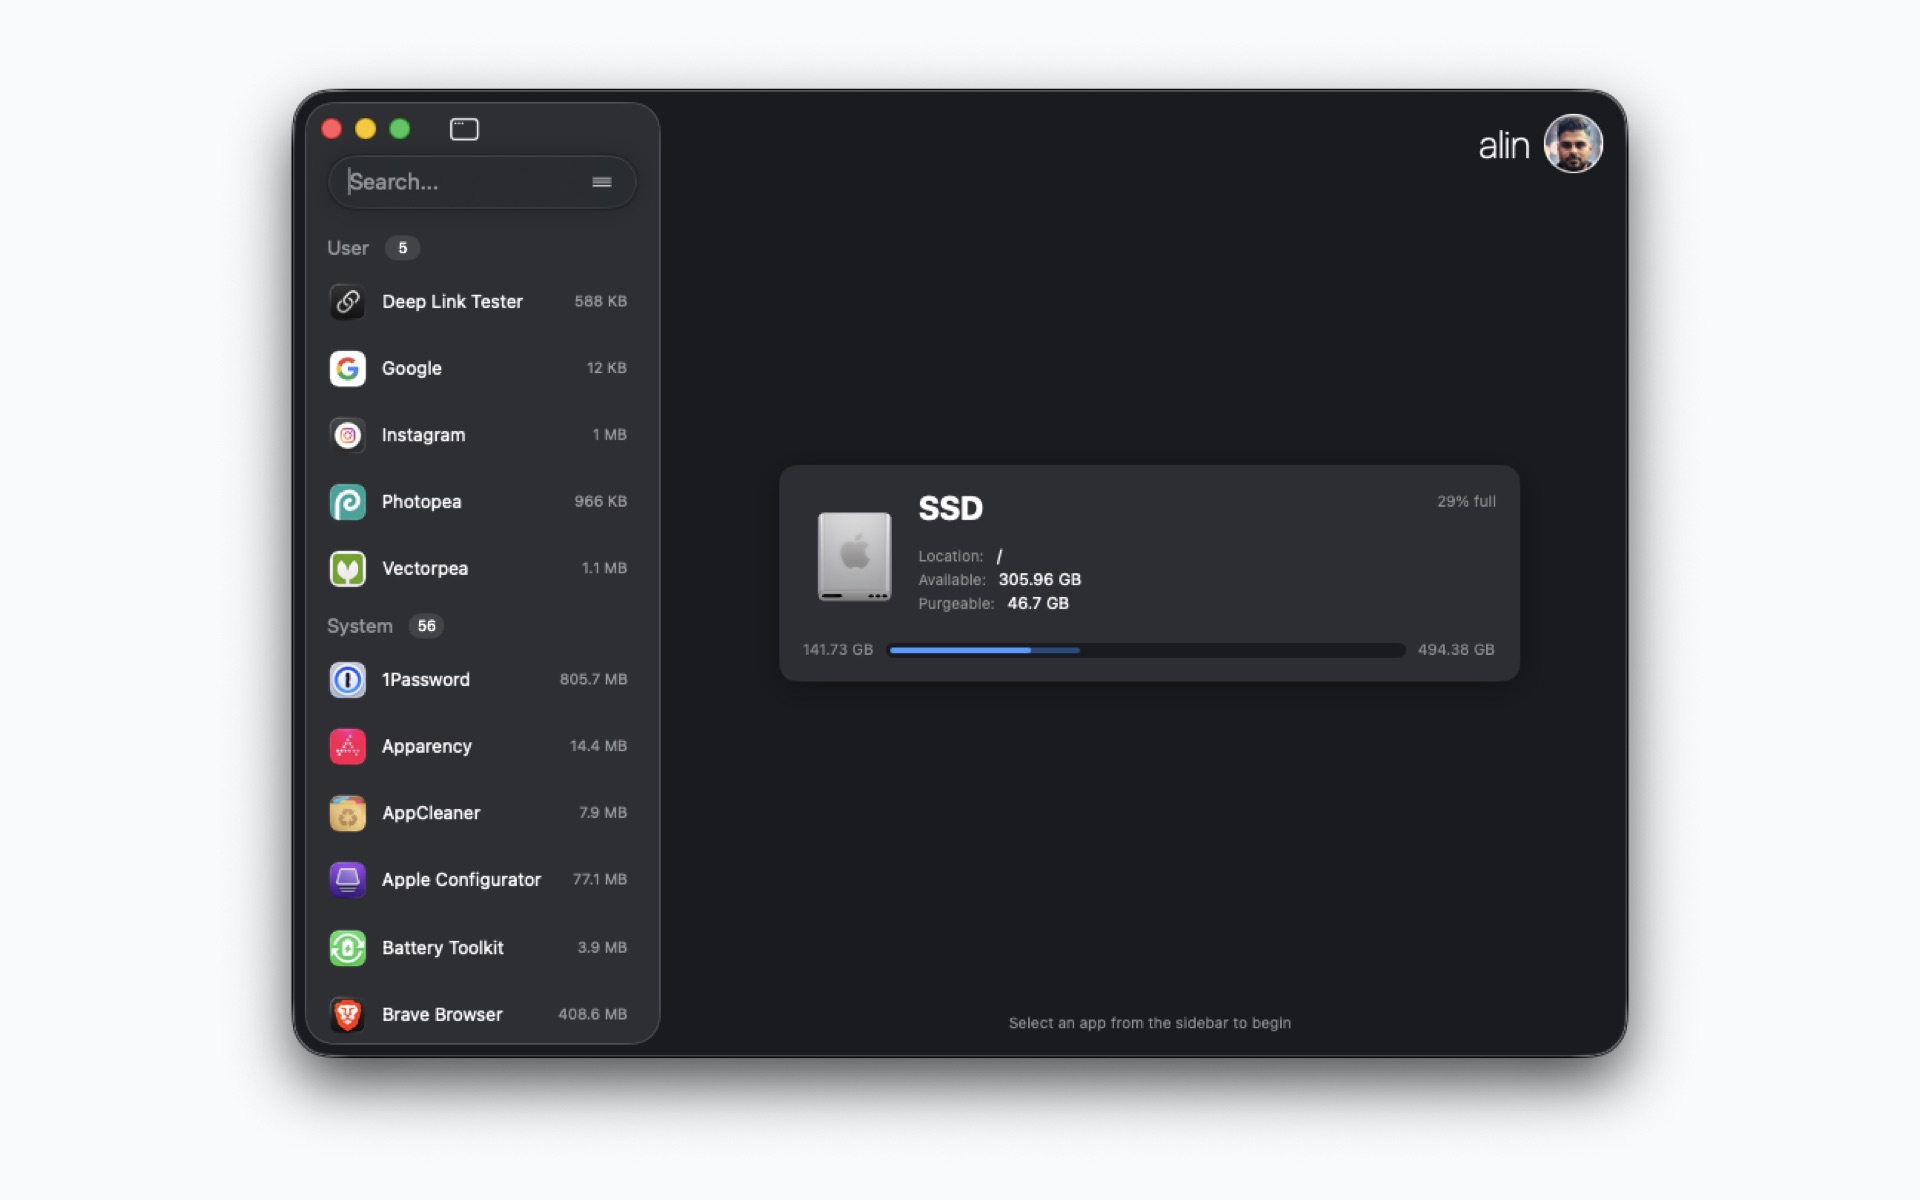Image resolution: width=1920 pixels, height=1200 pixels.
Task: Click the Brave Browser label text
Action: pos(442,1014)
